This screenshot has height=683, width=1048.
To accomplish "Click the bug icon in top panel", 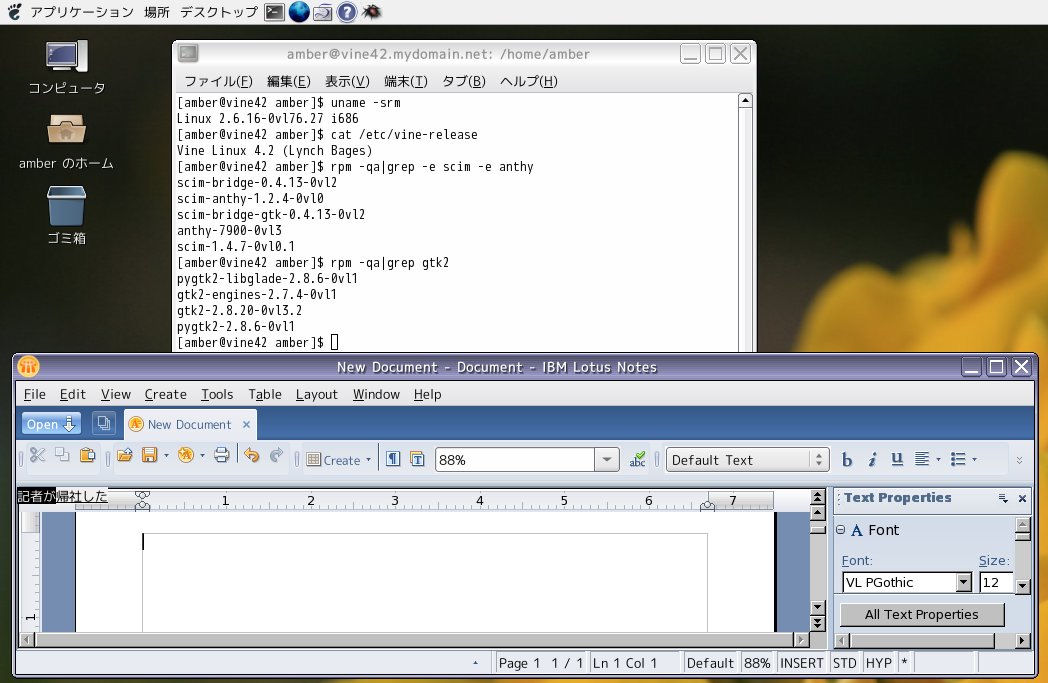I will (x=371, y=11).
